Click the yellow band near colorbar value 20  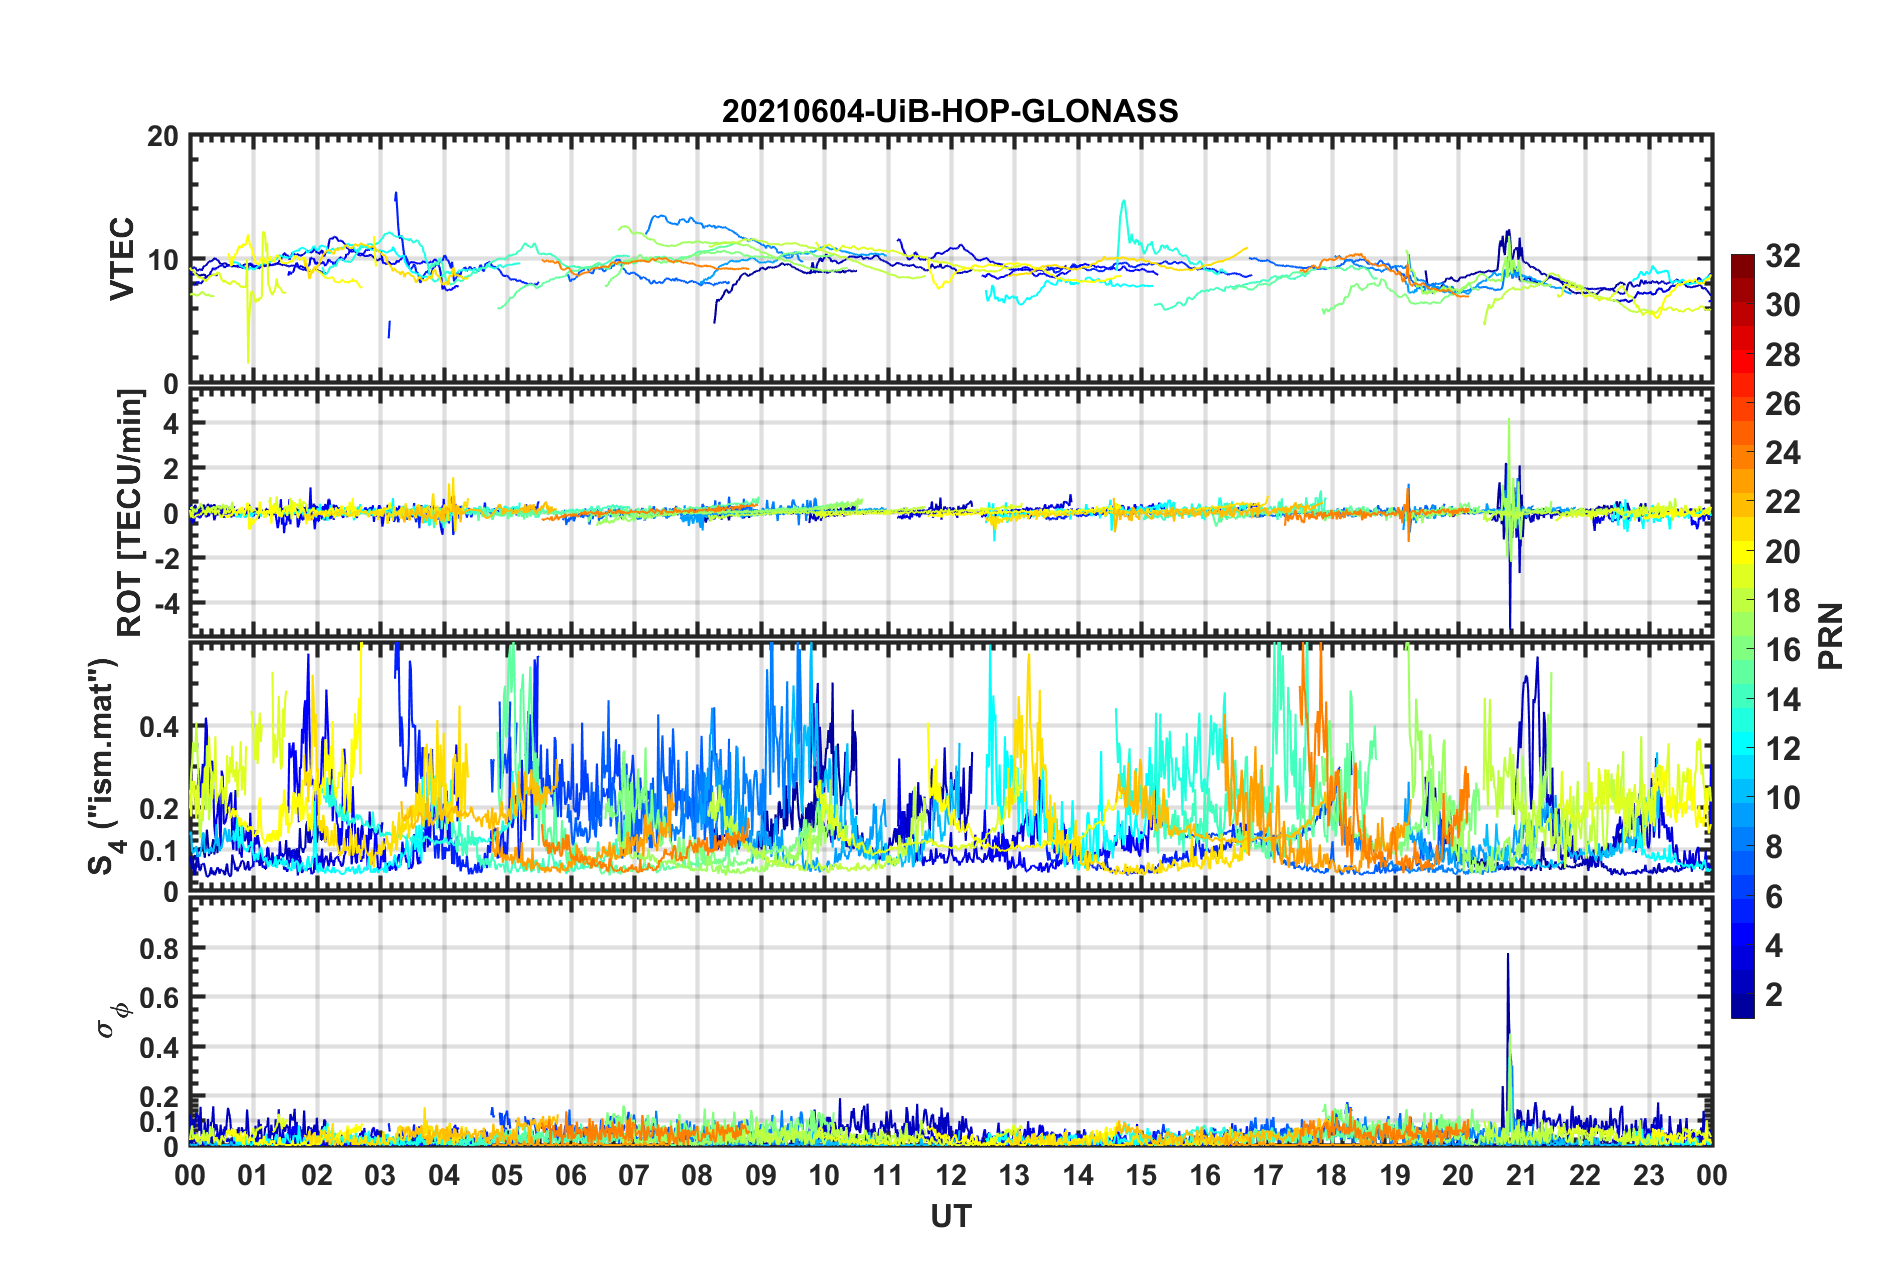[1742, 550]
